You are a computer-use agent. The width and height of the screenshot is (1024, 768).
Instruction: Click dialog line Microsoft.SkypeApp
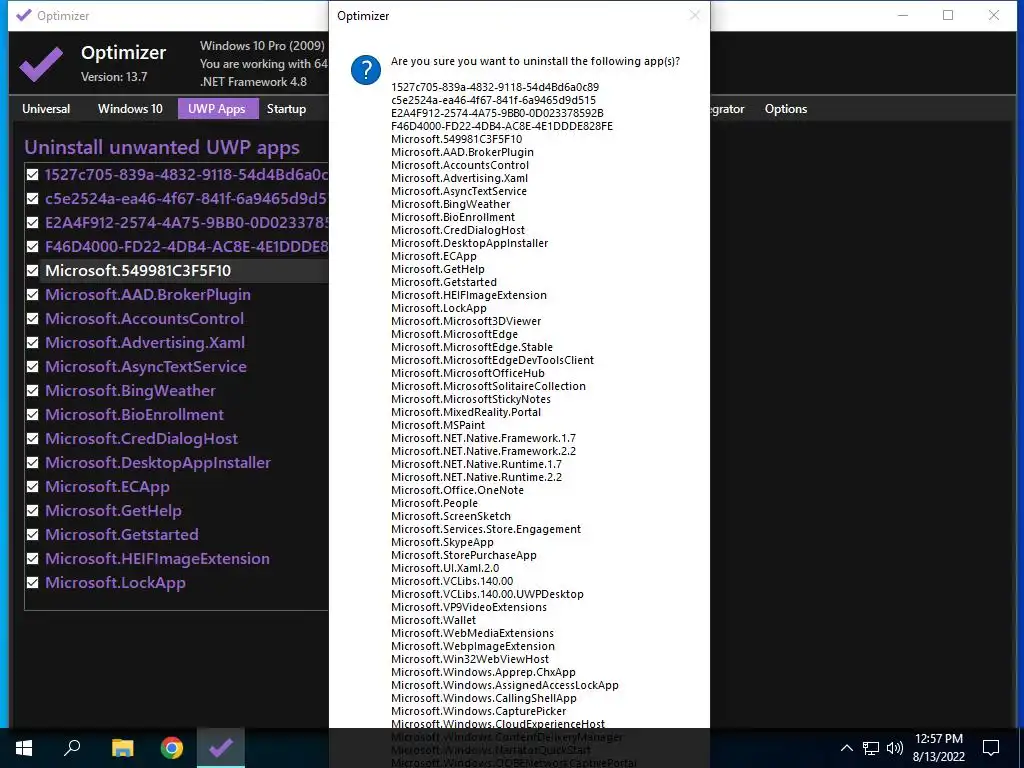tap(442, 542)
